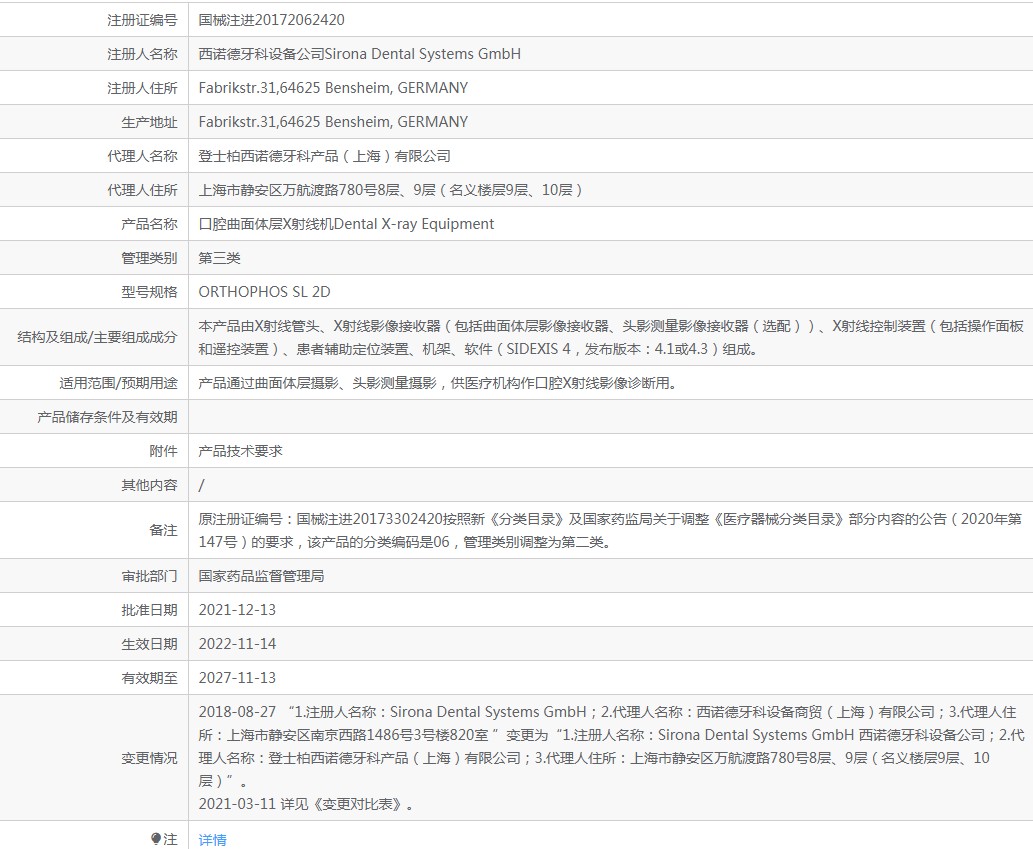Select the 注册人住所 address value Fabrikstr.31

click(x=333, y=88)
